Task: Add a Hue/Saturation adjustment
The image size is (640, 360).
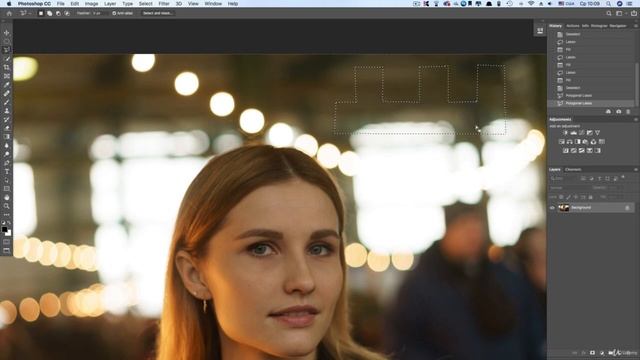Action: (562, 142)
